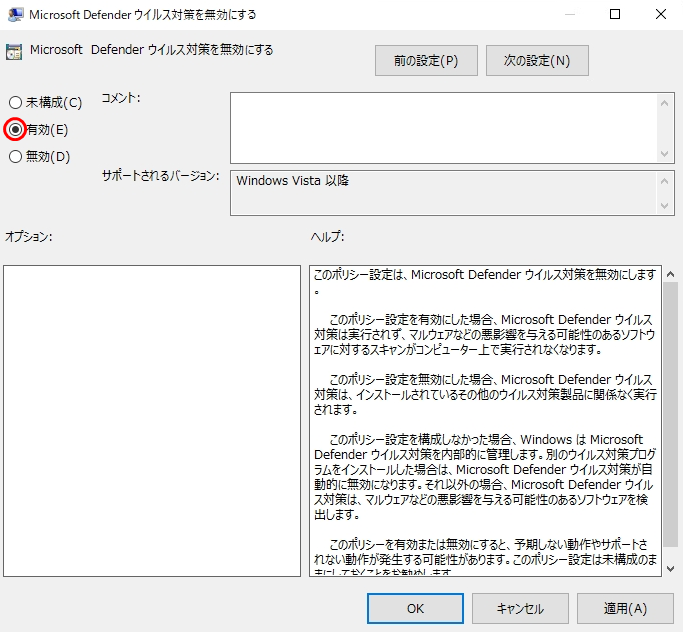Click the ヘルプ label
The width and height of the screenshot is (683, 632).
pyautogui.click(x=328, y=237)
